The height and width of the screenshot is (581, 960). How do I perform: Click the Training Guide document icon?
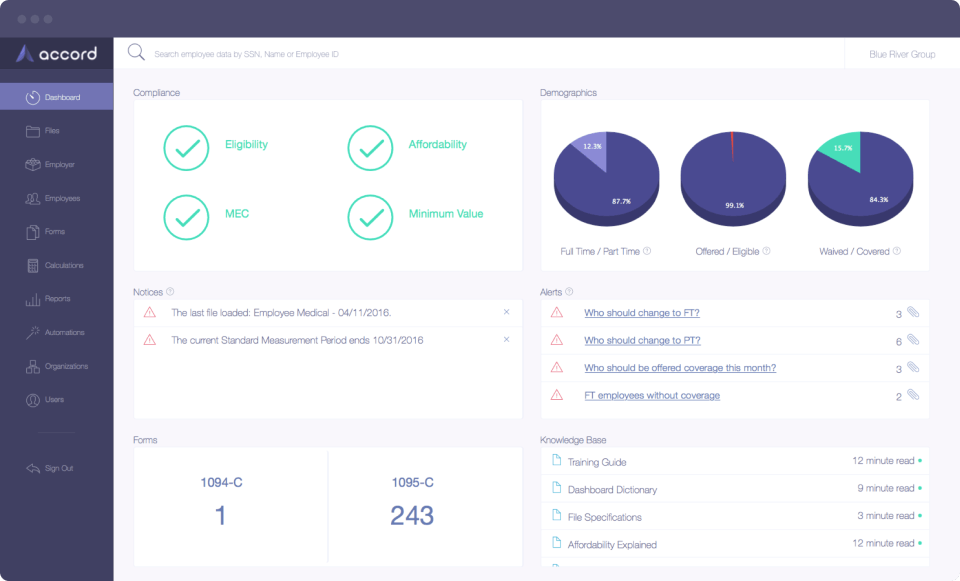tap(557, 462)
